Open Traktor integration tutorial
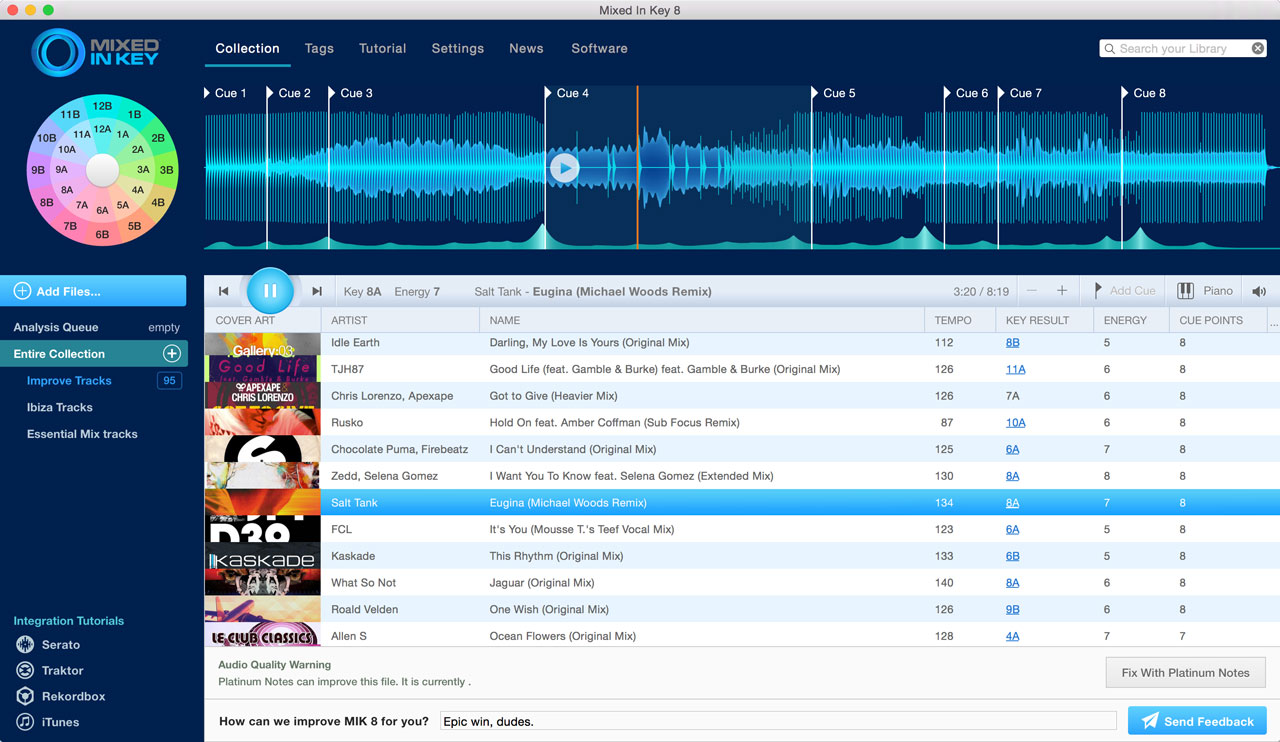 [50, 671]
